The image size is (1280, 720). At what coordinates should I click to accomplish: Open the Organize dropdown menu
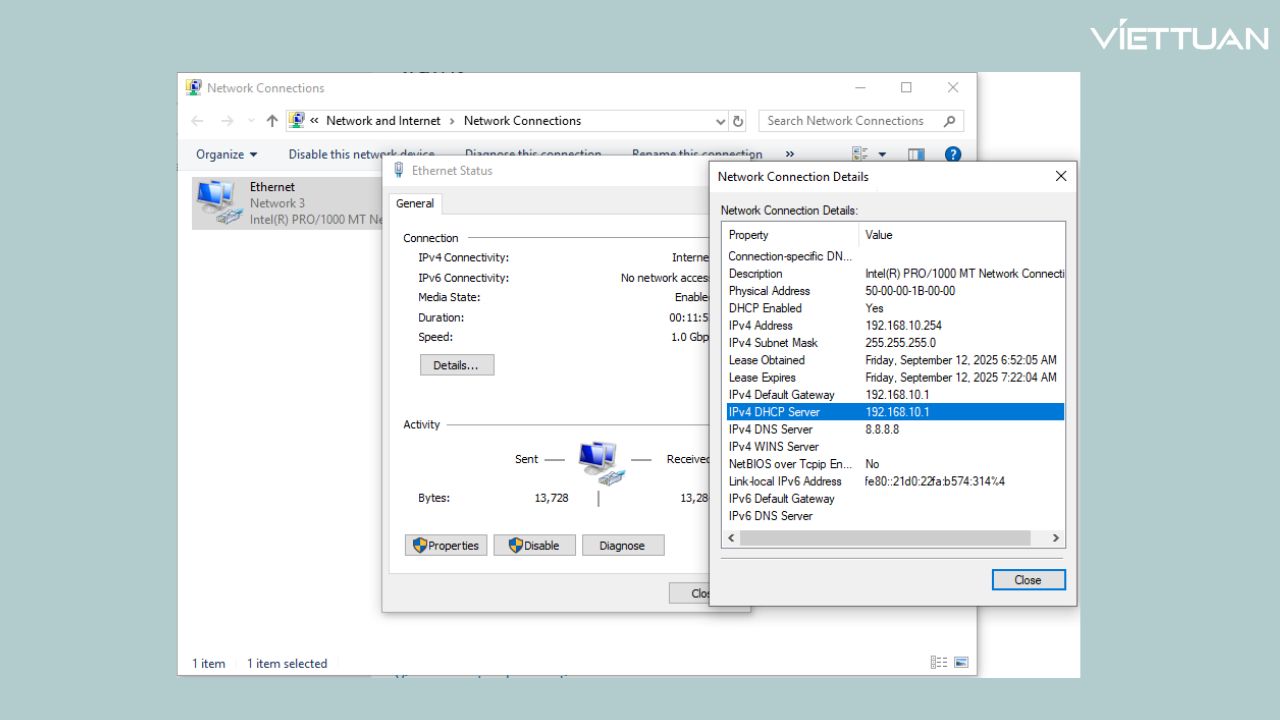(226, 154)
